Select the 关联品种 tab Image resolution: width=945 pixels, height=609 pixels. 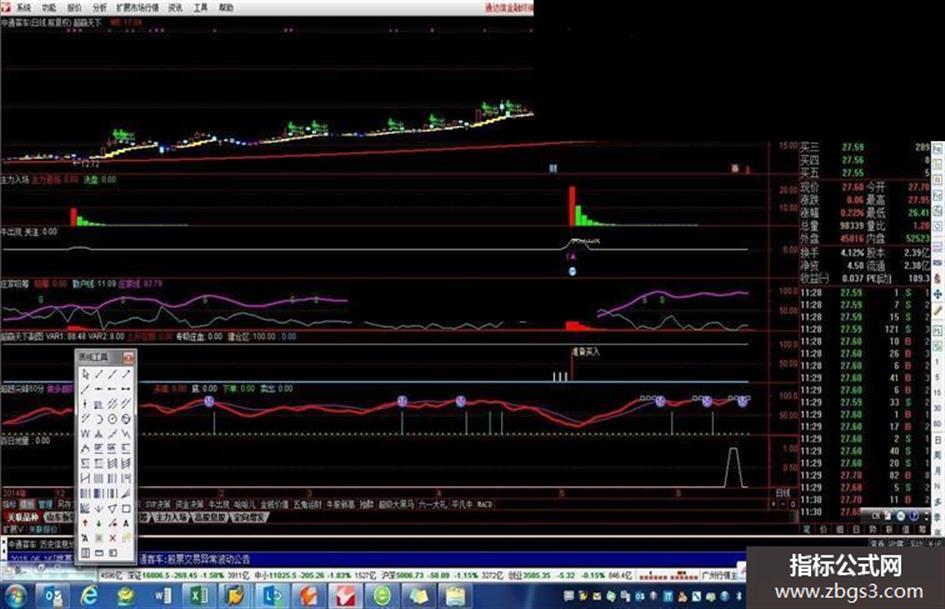23,517
